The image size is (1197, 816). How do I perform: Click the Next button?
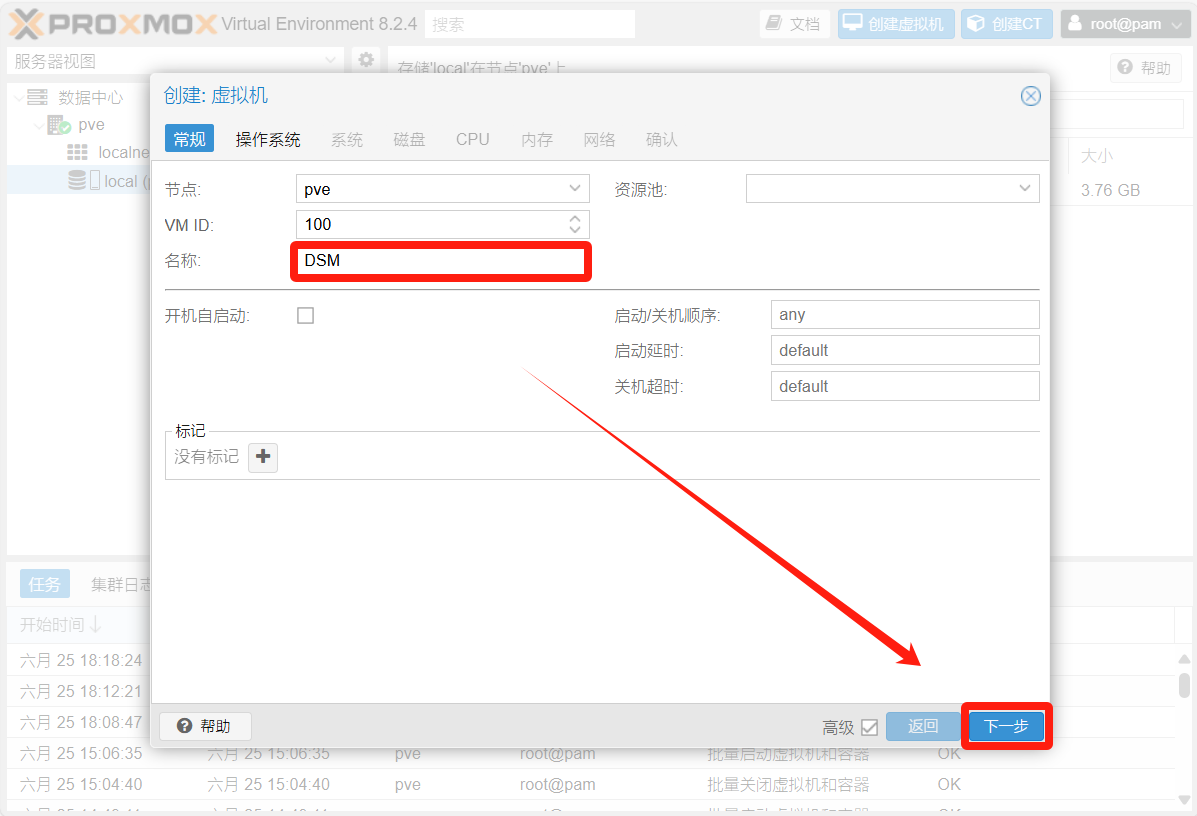click(1006, 727)
